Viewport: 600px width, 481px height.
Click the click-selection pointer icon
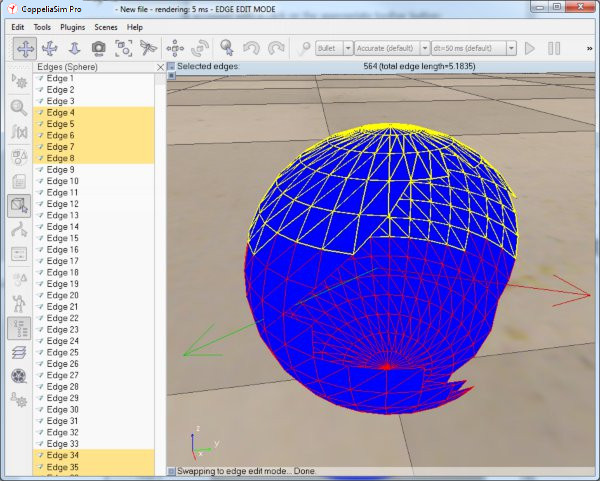(227, 49)
